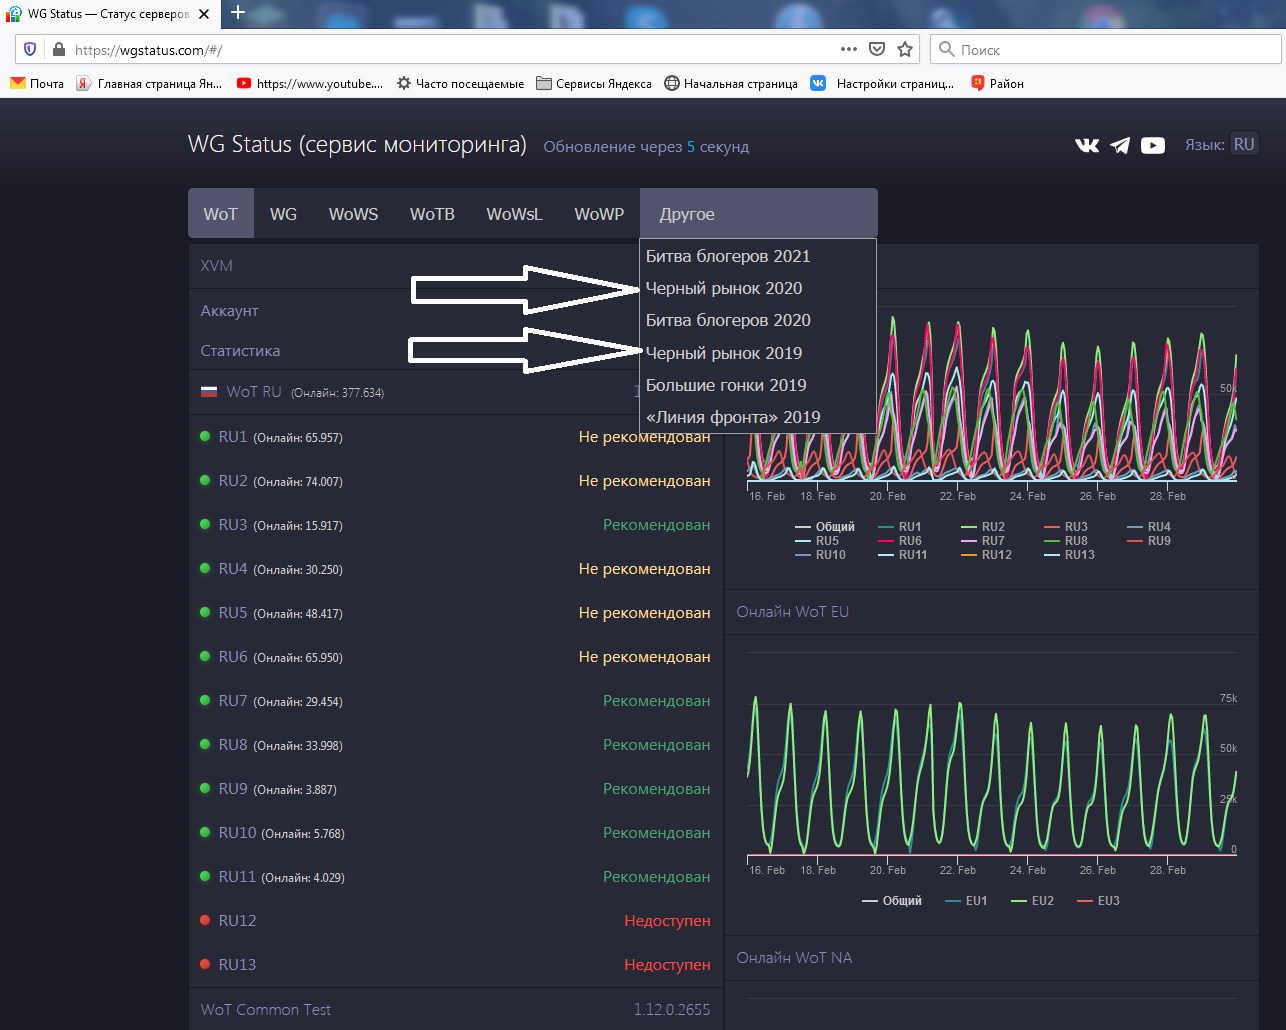Toggle RU13 series in chart legend
Screen dimensions: 1286x1030
pyautogui.click(x=1070, y=555)
